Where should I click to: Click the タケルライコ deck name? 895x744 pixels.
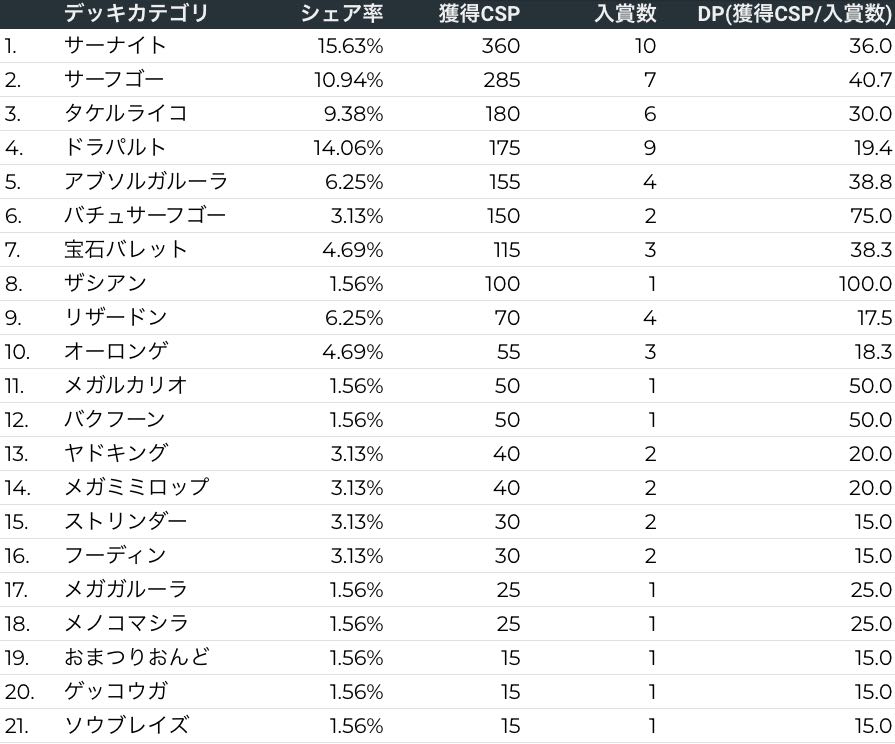click(x=125, y=114)
